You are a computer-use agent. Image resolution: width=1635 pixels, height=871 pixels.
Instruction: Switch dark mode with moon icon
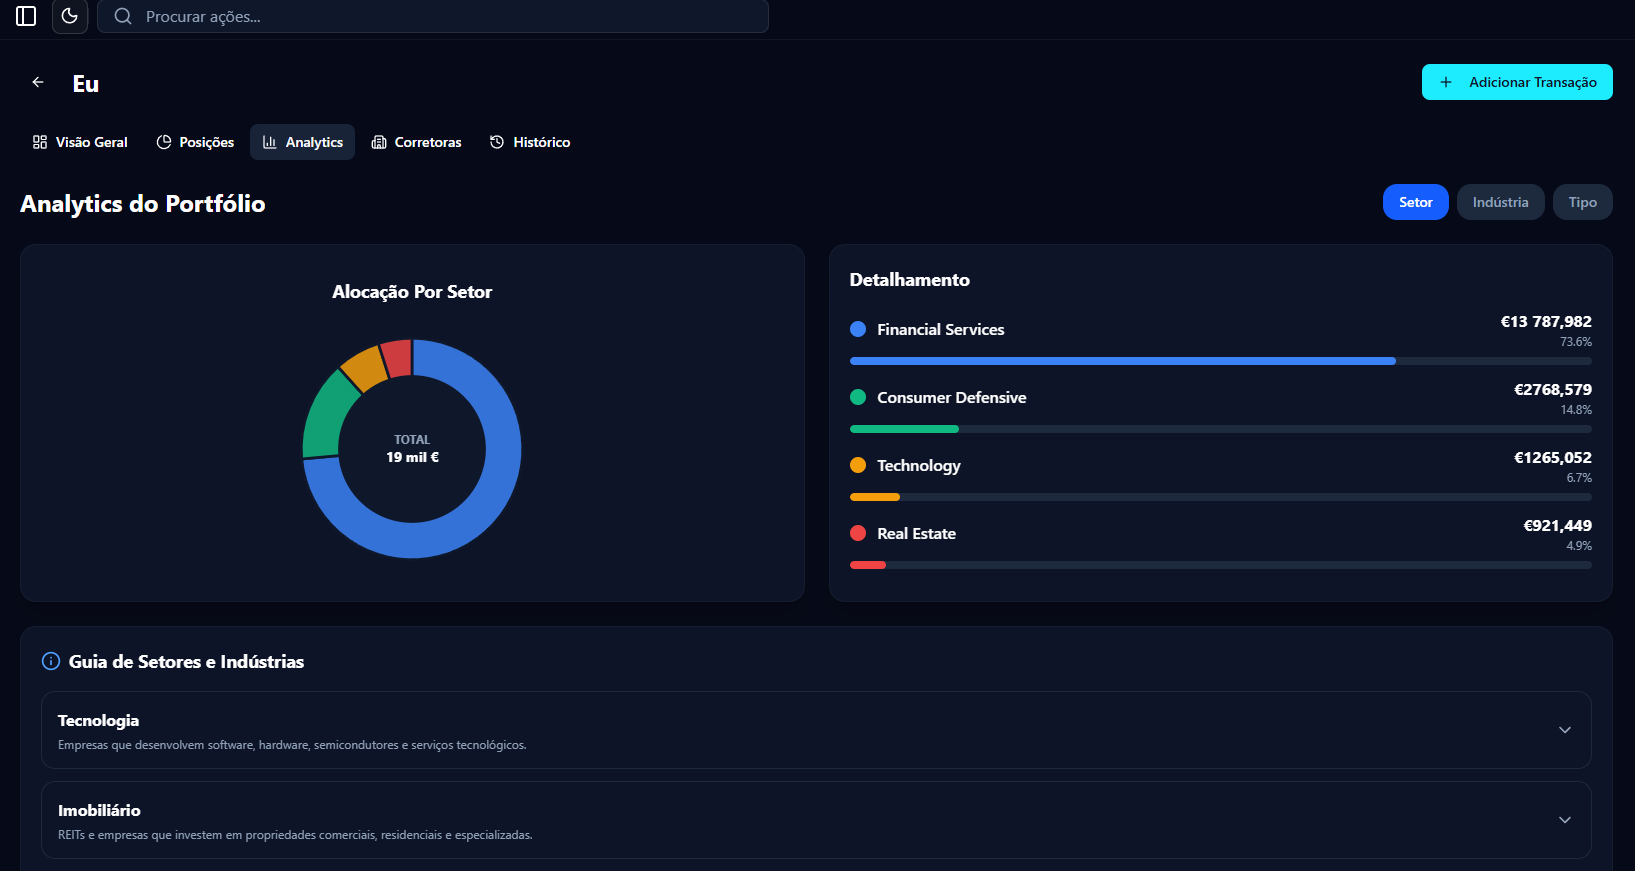70,16
